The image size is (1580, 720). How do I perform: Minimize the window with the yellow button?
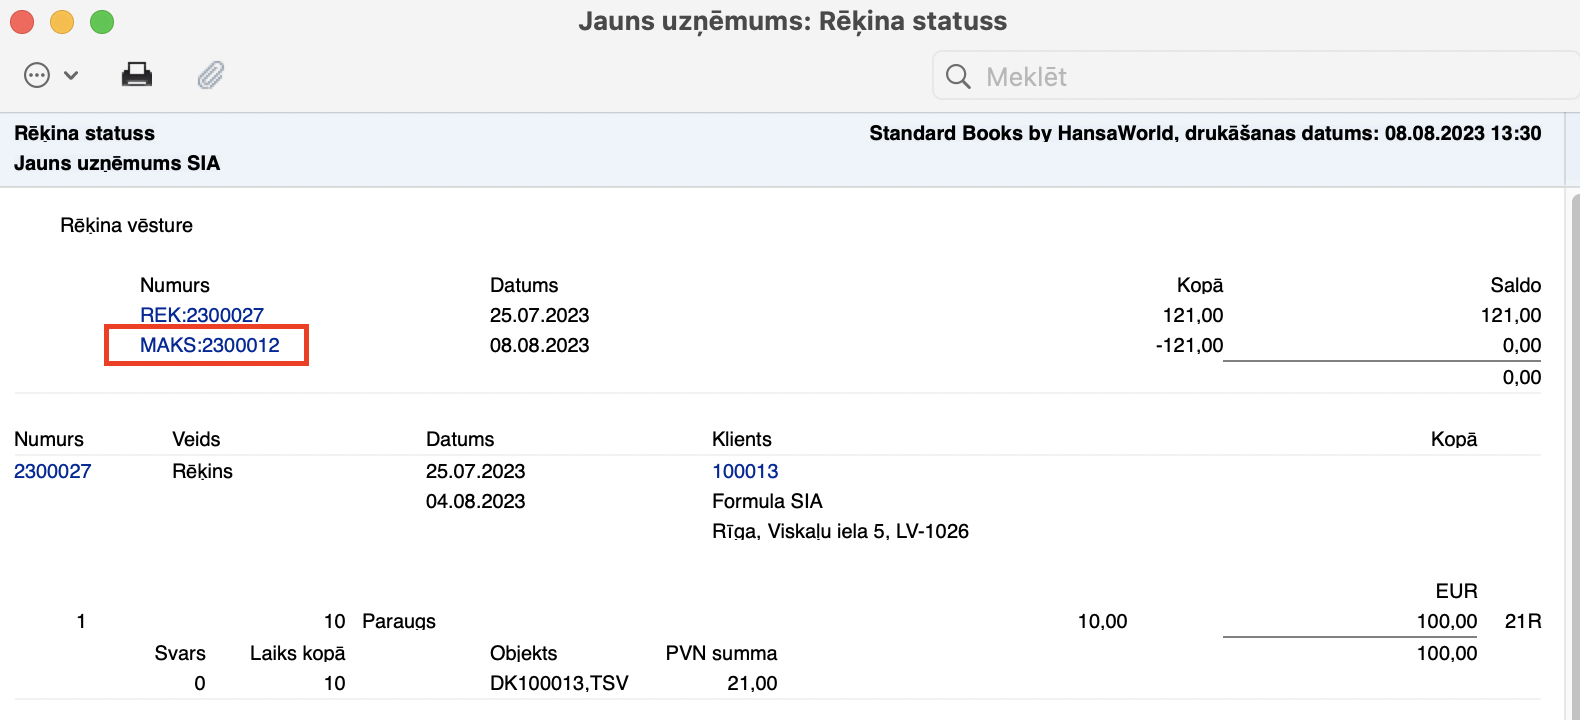coord(62,21)
